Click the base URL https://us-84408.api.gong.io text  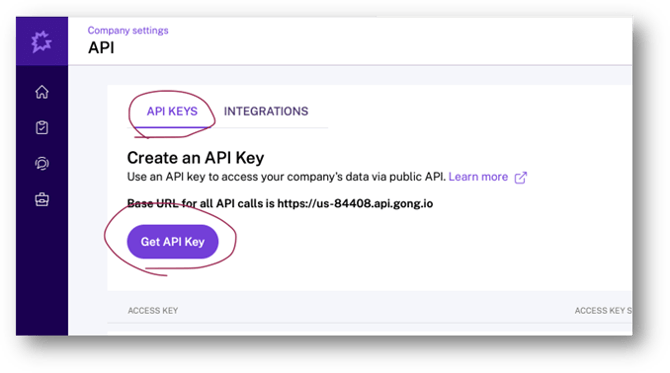(x=355, y=203)
